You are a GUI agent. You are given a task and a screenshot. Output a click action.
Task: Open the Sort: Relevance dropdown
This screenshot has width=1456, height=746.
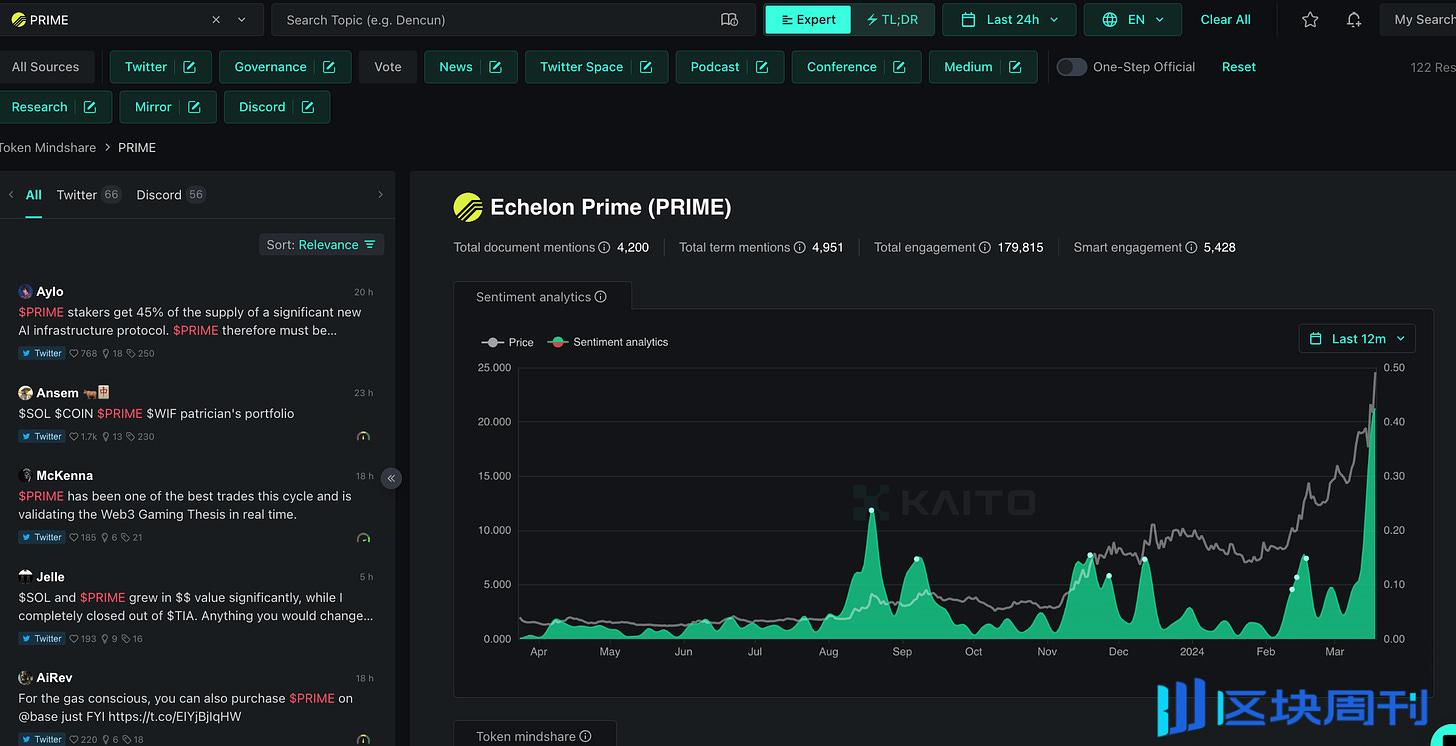[x=321, y=245]
